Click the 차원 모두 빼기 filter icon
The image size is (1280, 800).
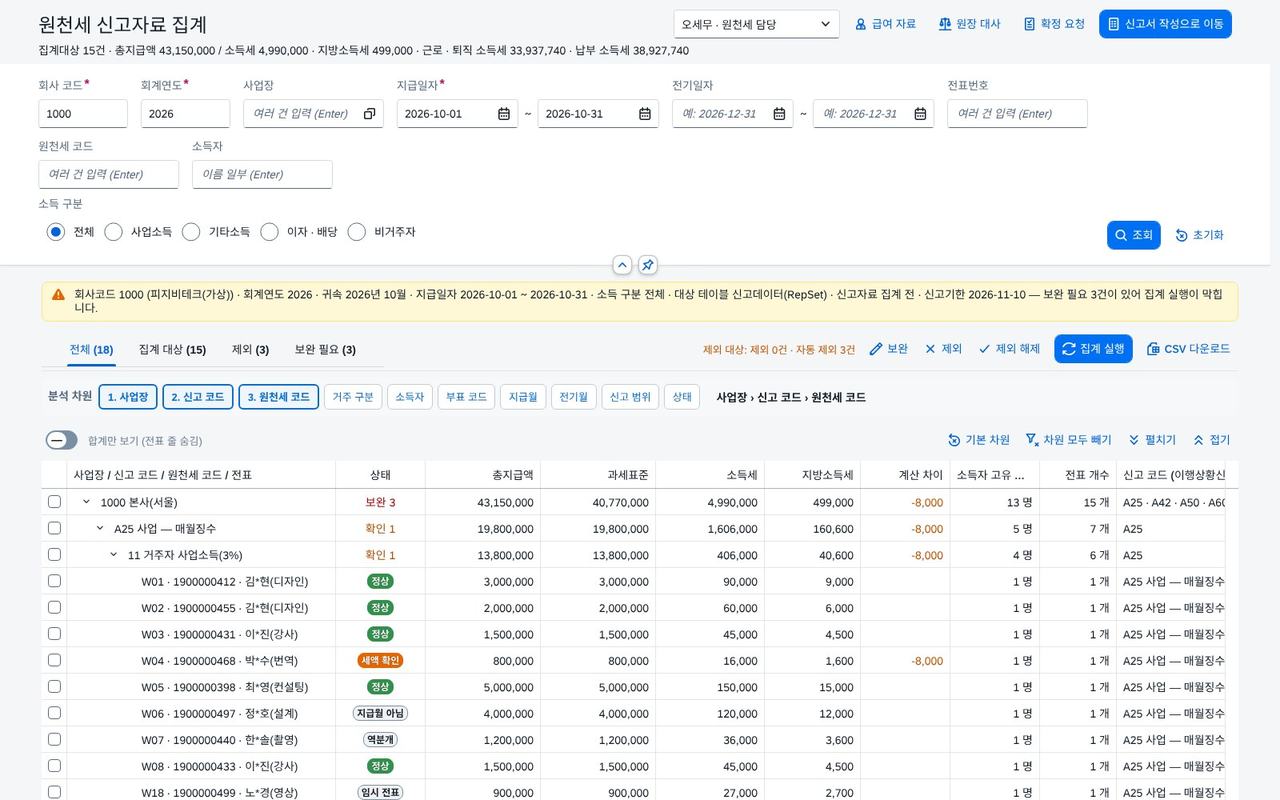tap(1032, 440)
